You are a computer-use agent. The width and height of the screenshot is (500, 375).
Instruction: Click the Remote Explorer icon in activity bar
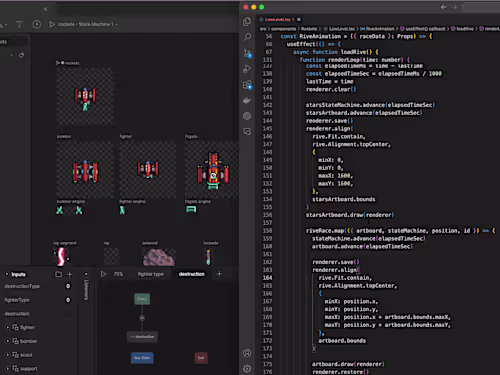click(x=247, y=132)
